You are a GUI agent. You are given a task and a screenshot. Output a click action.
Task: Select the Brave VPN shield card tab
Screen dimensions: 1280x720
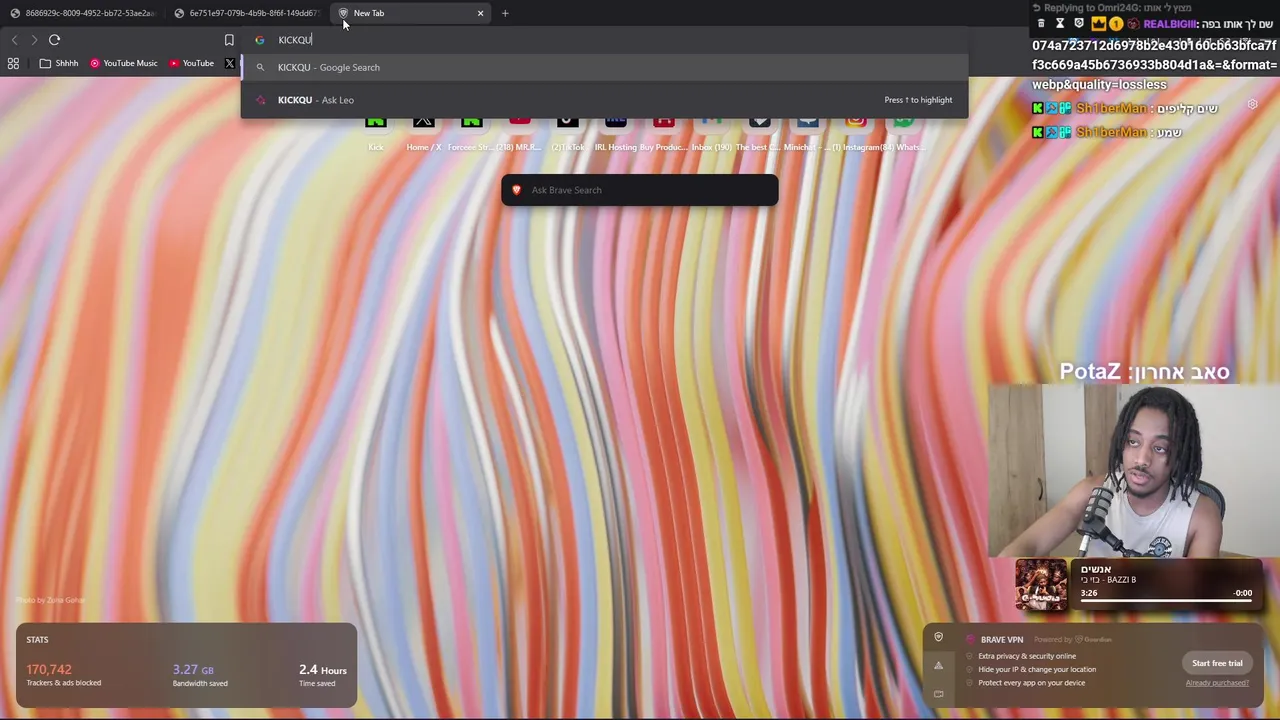point(938,637)
